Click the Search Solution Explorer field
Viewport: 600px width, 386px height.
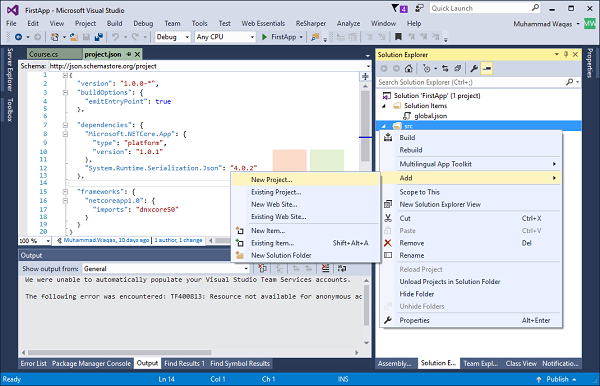[x=472, y=82]
